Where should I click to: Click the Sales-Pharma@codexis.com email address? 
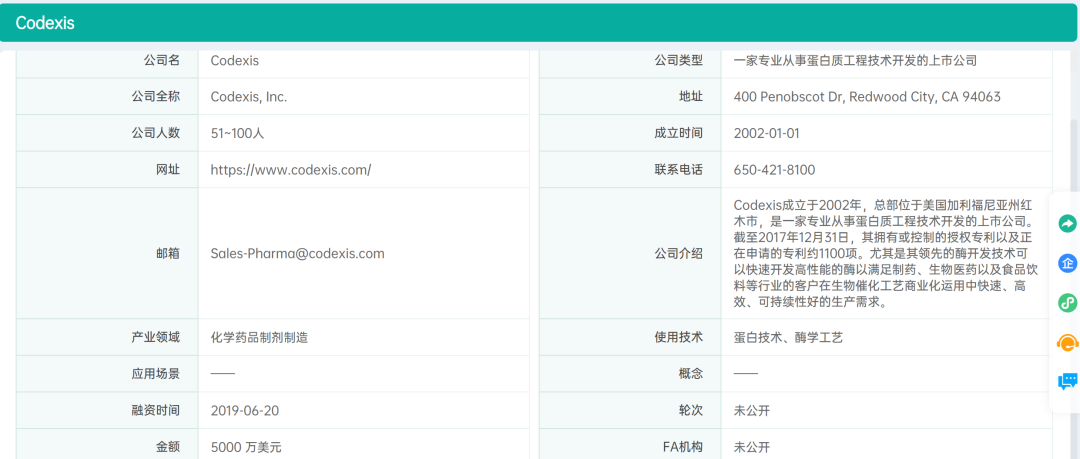[x=297, y=254]
